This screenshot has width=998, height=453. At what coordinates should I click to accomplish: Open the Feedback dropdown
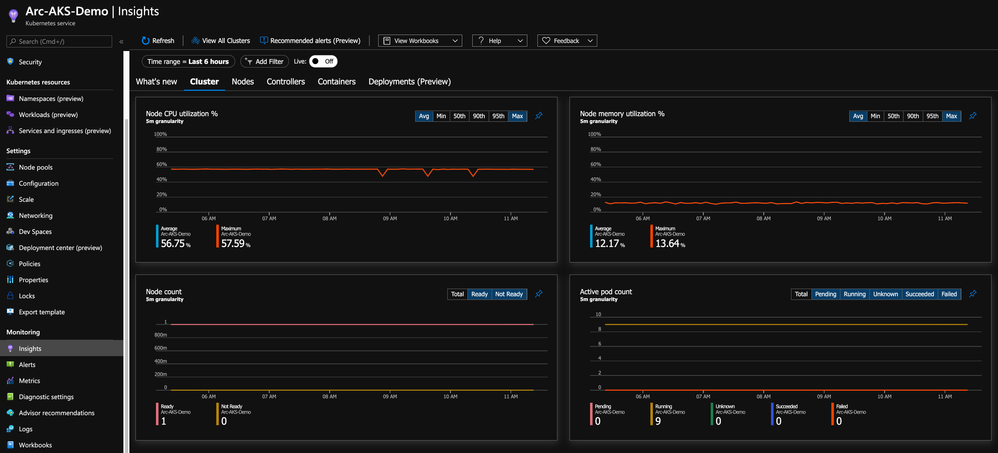567,41
